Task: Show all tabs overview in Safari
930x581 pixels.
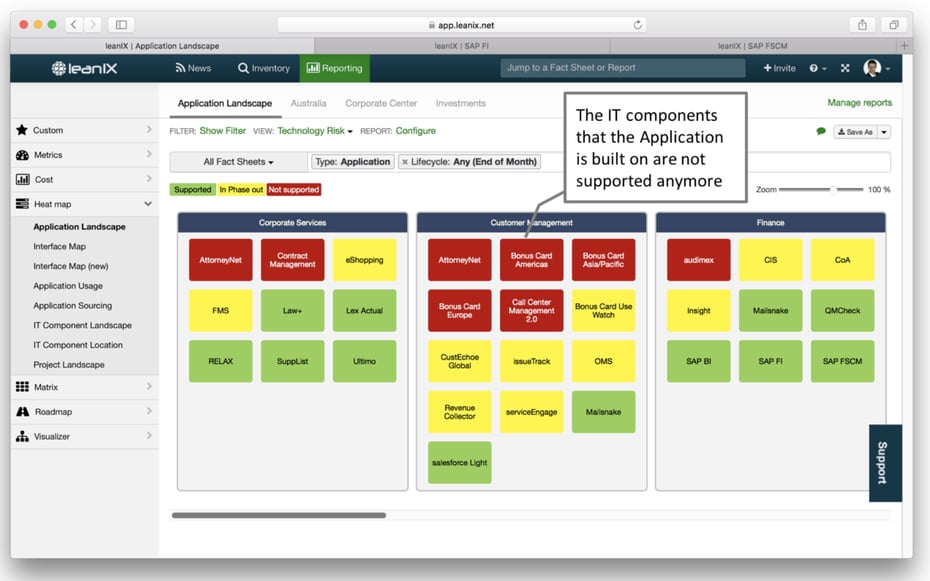Action: coord(893,24)
